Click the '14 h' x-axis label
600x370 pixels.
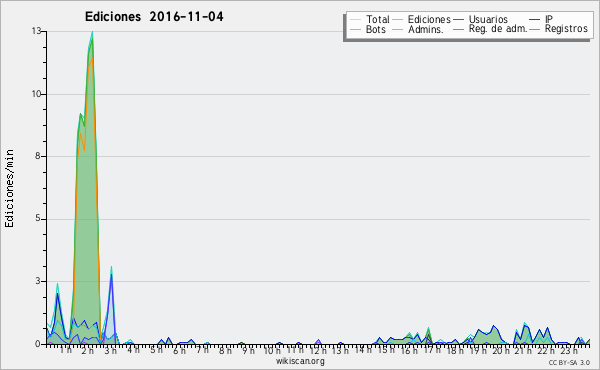coord(363,350)
